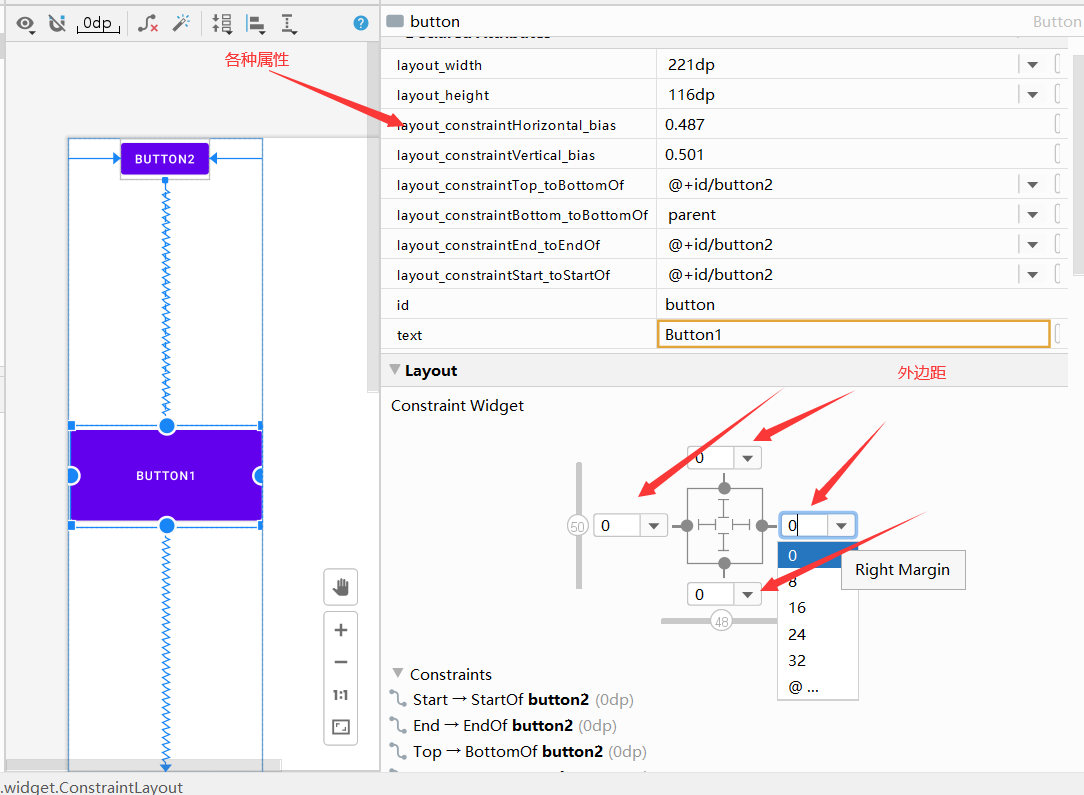1084x795 pixels.
Task: Click the layout_constraintVertical_bias label
Action: (496, 155)
